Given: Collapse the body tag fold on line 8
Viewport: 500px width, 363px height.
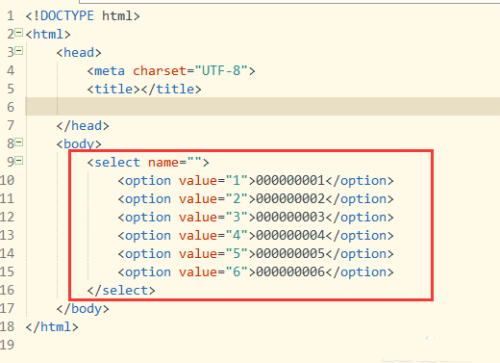Looking at the screenshot, I should (x=19, y=142).
